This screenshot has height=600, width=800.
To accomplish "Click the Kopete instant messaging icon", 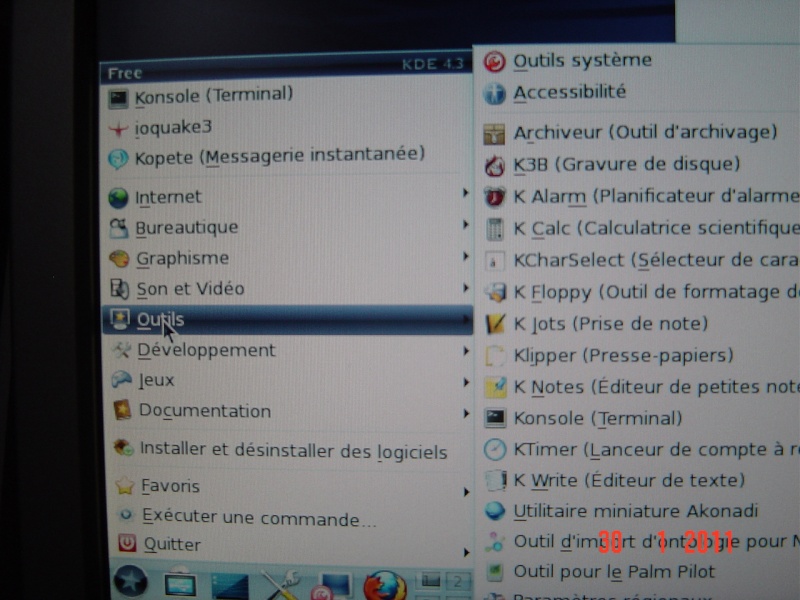I will pyautogui.click(x=118, y=159).
